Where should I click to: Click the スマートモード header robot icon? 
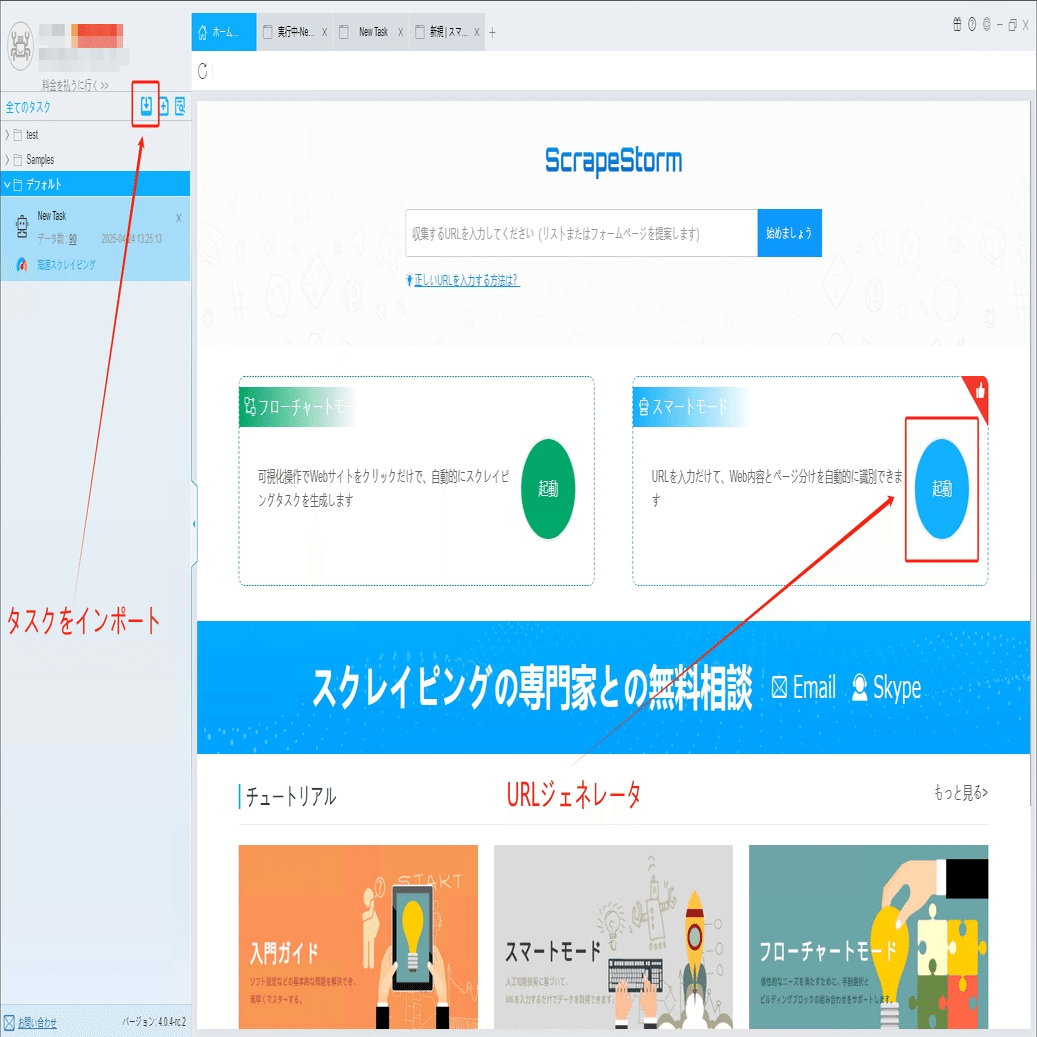pyautogui.click(x=643, y=406)
